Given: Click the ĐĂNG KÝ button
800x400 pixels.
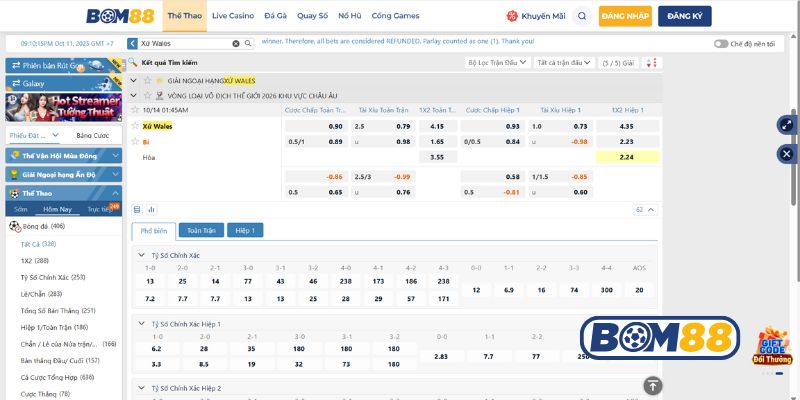Looking at the screenshot, I should click(682, 16).
